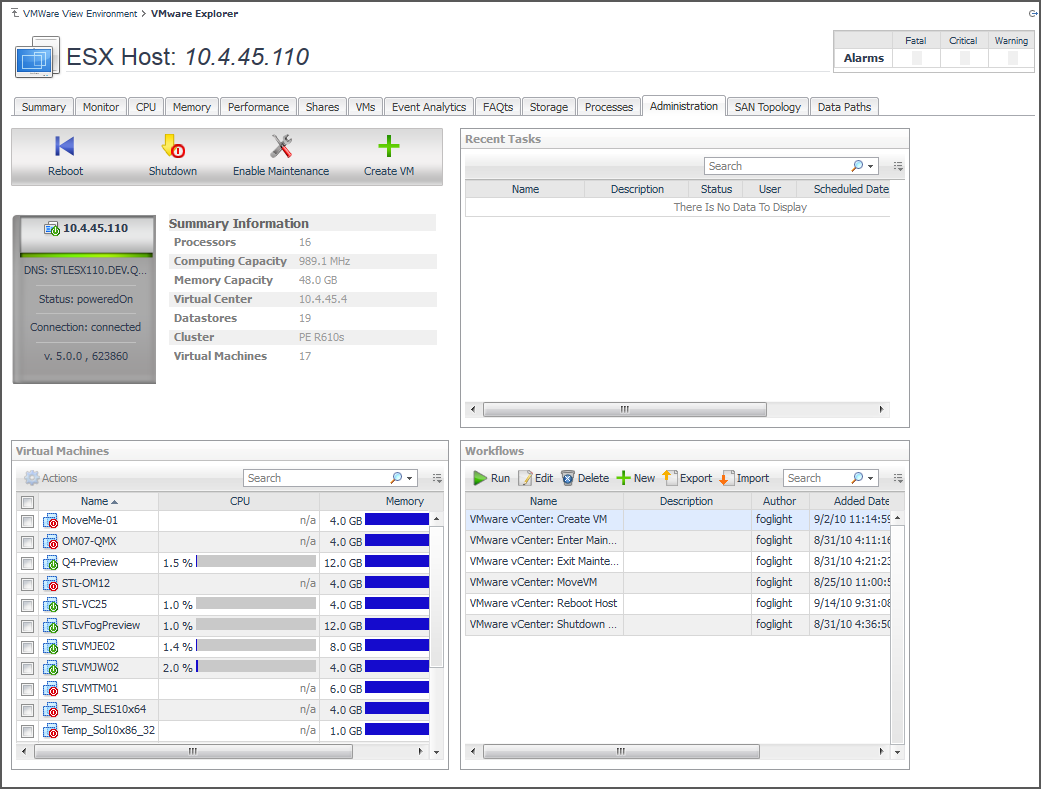Click the Reboot host icon
Screen dimensions: 1041x789
click(x=65, y=148)
